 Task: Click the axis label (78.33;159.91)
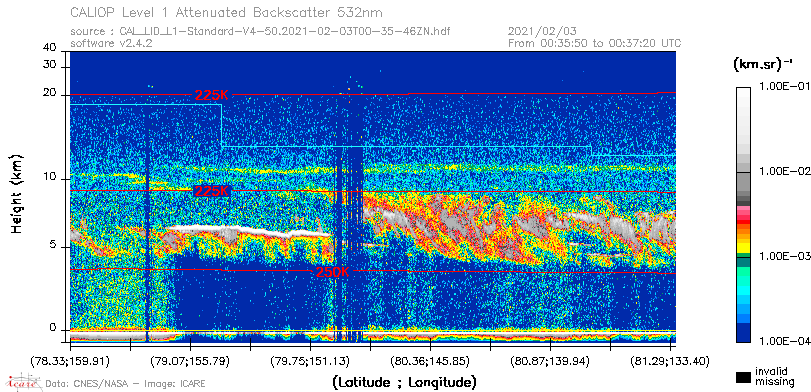pyautogui.click(x=70, y=360)
